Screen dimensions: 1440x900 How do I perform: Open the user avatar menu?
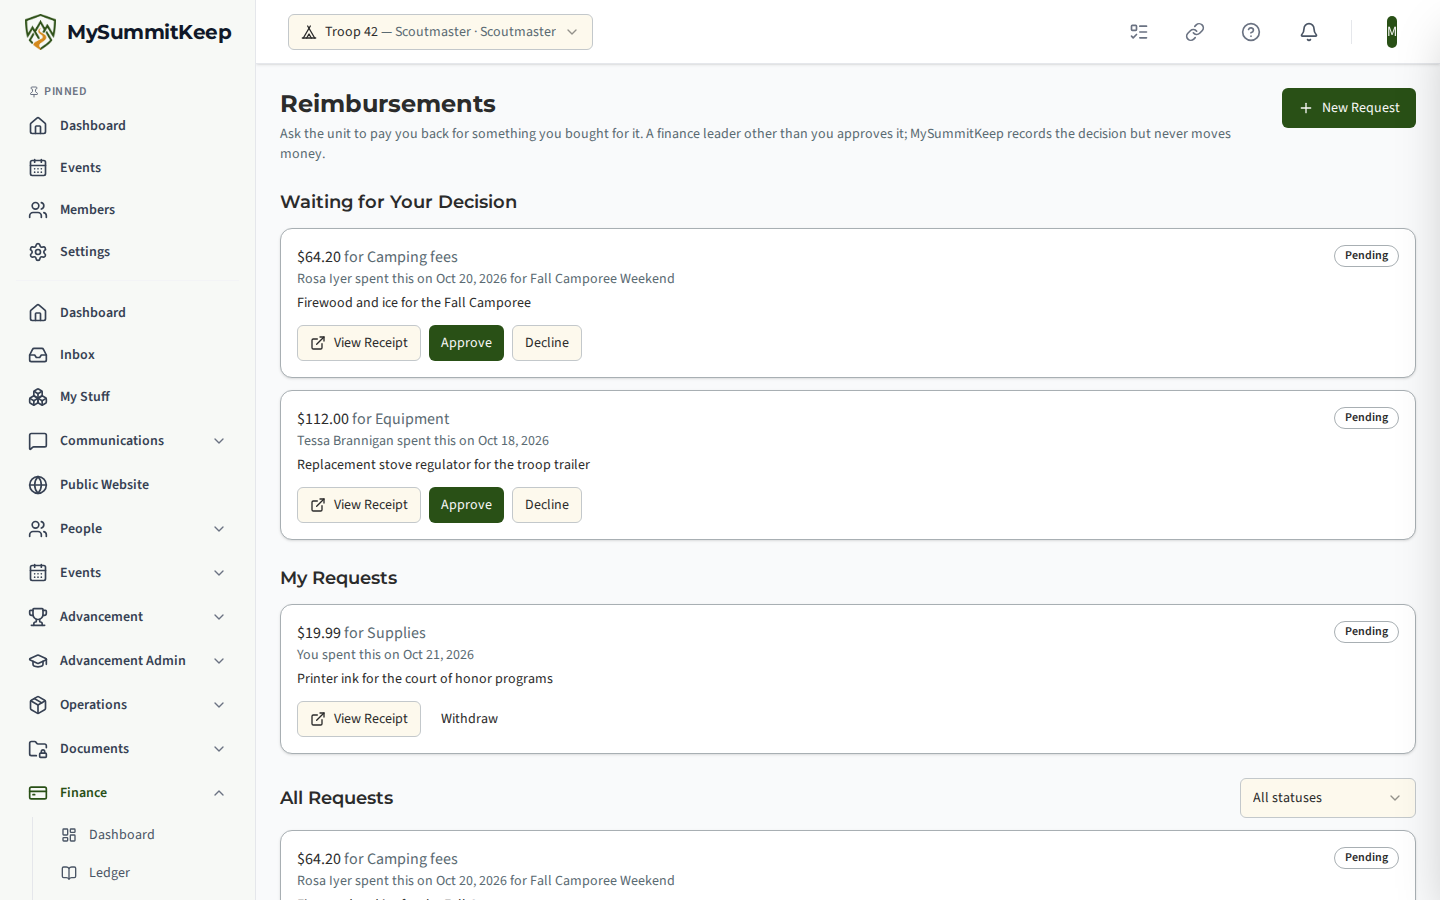[x=1391, y=32]
